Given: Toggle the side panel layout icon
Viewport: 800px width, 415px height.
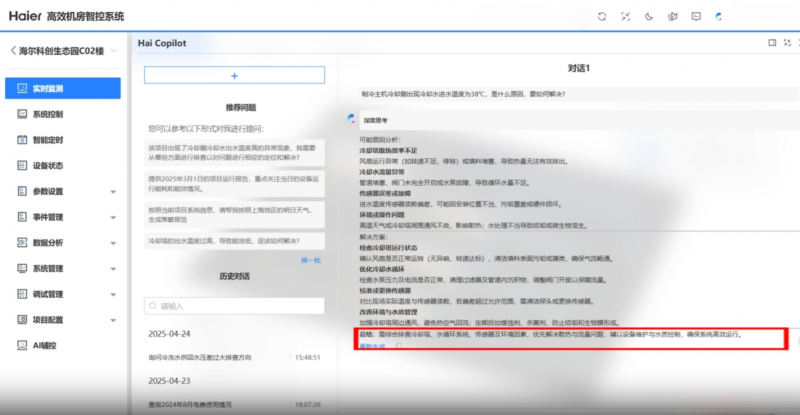Looking at the screenshot, I should point(771,43).
